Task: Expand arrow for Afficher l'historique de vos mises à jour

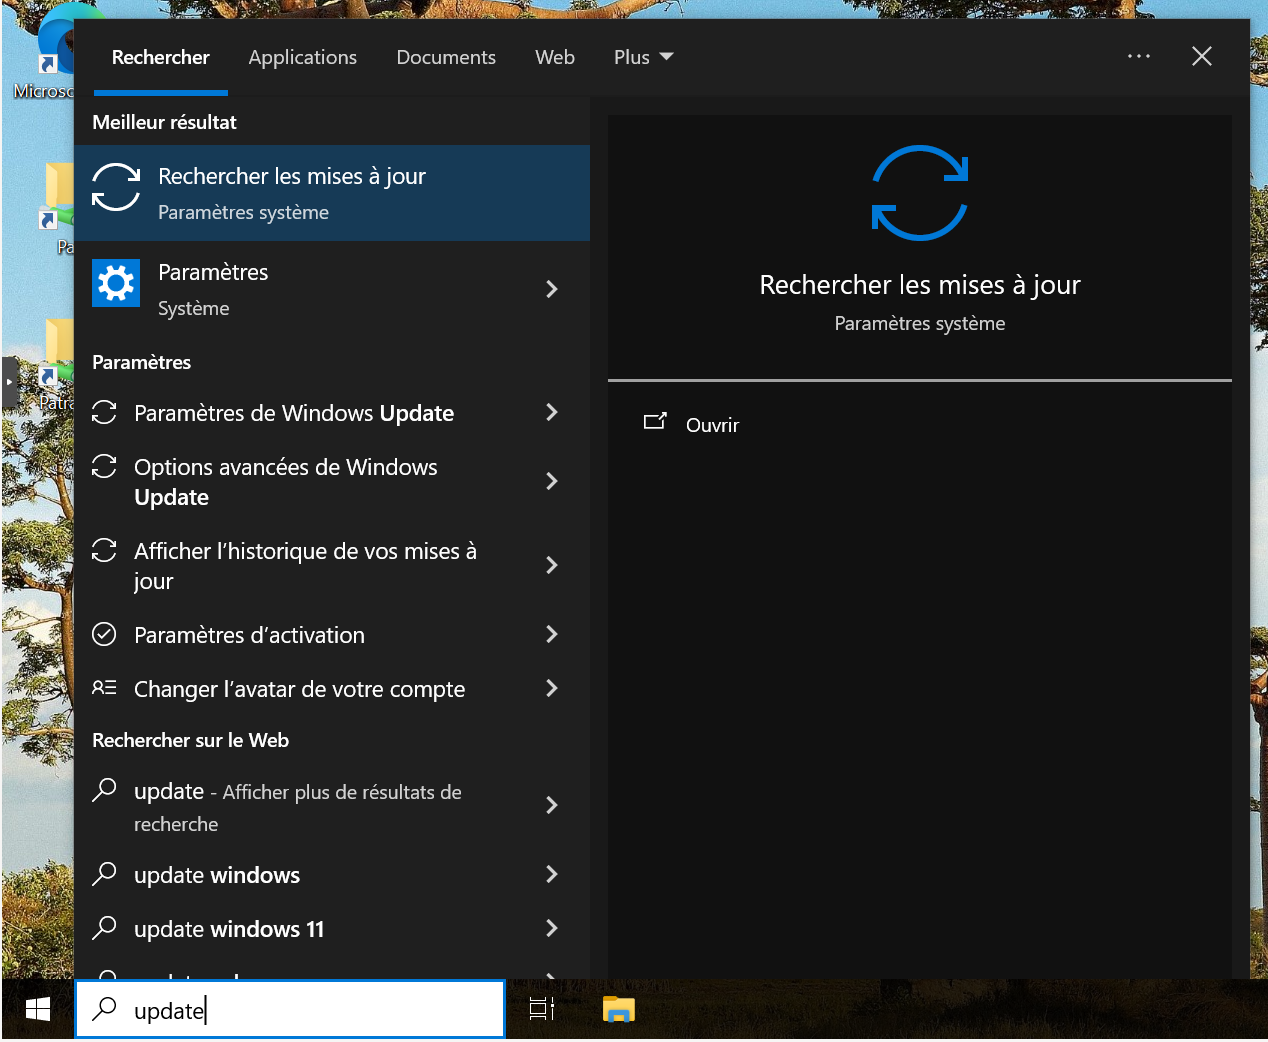Action: 552,565
